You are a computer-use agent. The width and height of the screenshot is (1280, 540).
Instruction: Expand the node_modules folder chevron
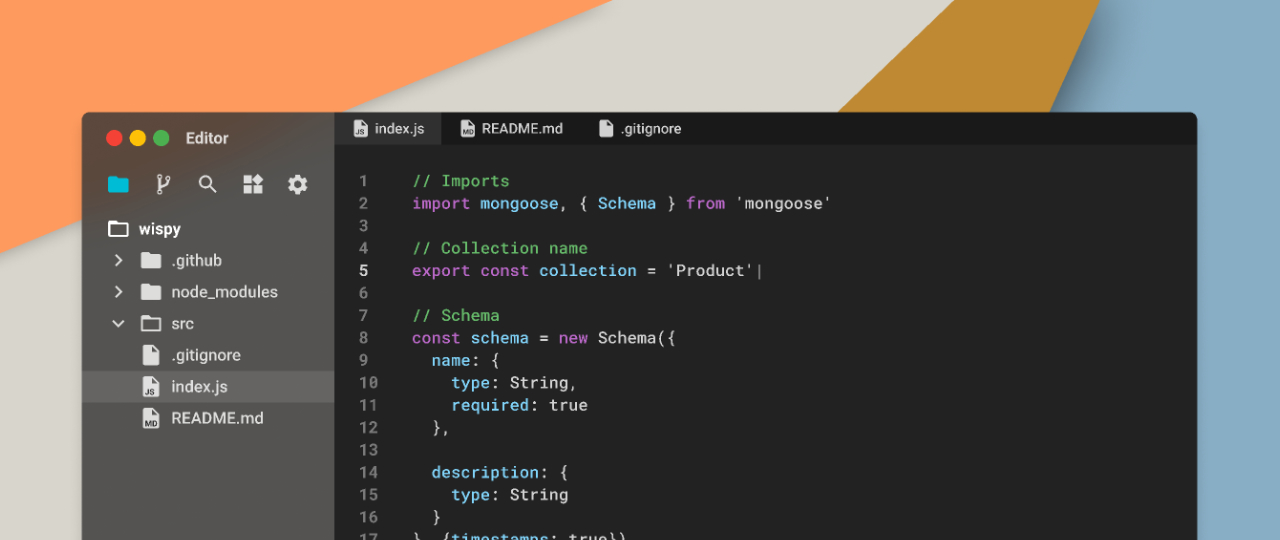(118, 292)
